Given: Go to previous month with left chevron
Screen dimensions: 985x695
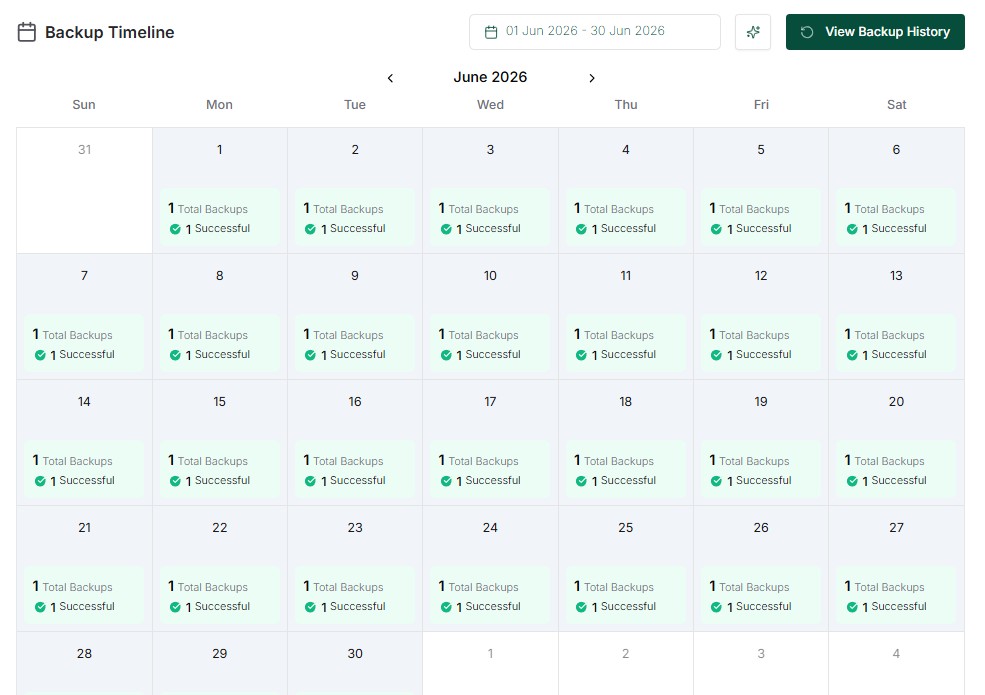Looking at the screenshot, I should [x=390, y=78].
